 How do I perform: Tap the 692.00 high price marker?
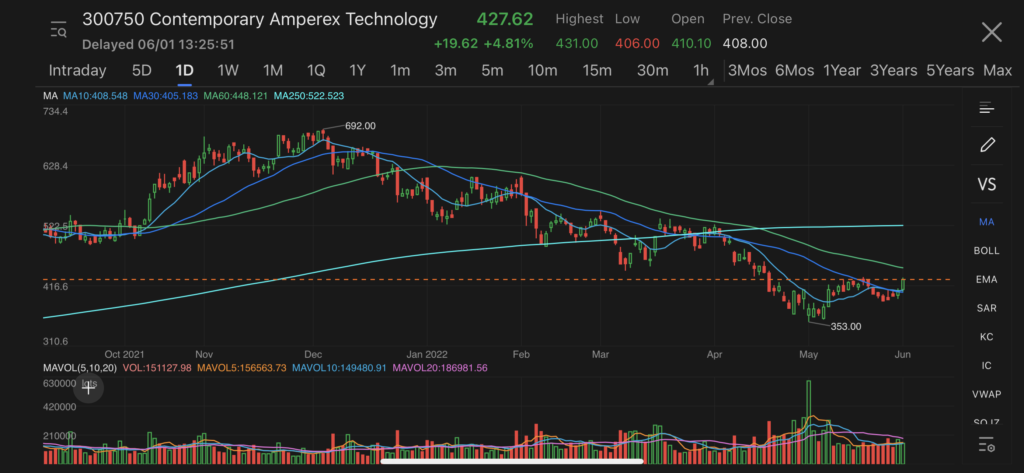point(359,126)
